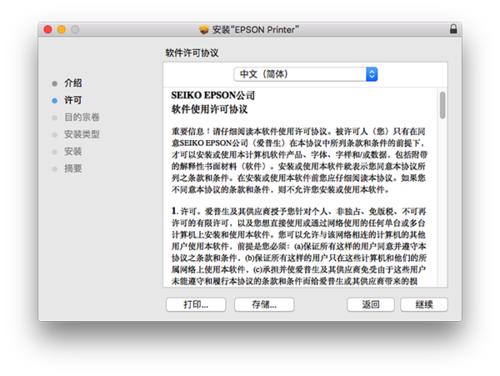The width and height of the screenshot is (500, 376).
Task: Click the 软件使用许可协议 title text
Action: 209,109
